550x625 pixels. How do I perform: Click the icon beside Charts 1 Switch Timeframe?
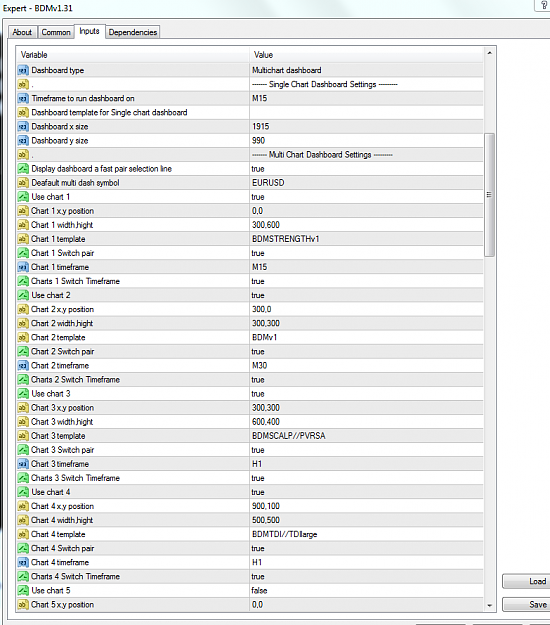pyautogui.click(x=23, y=281)
